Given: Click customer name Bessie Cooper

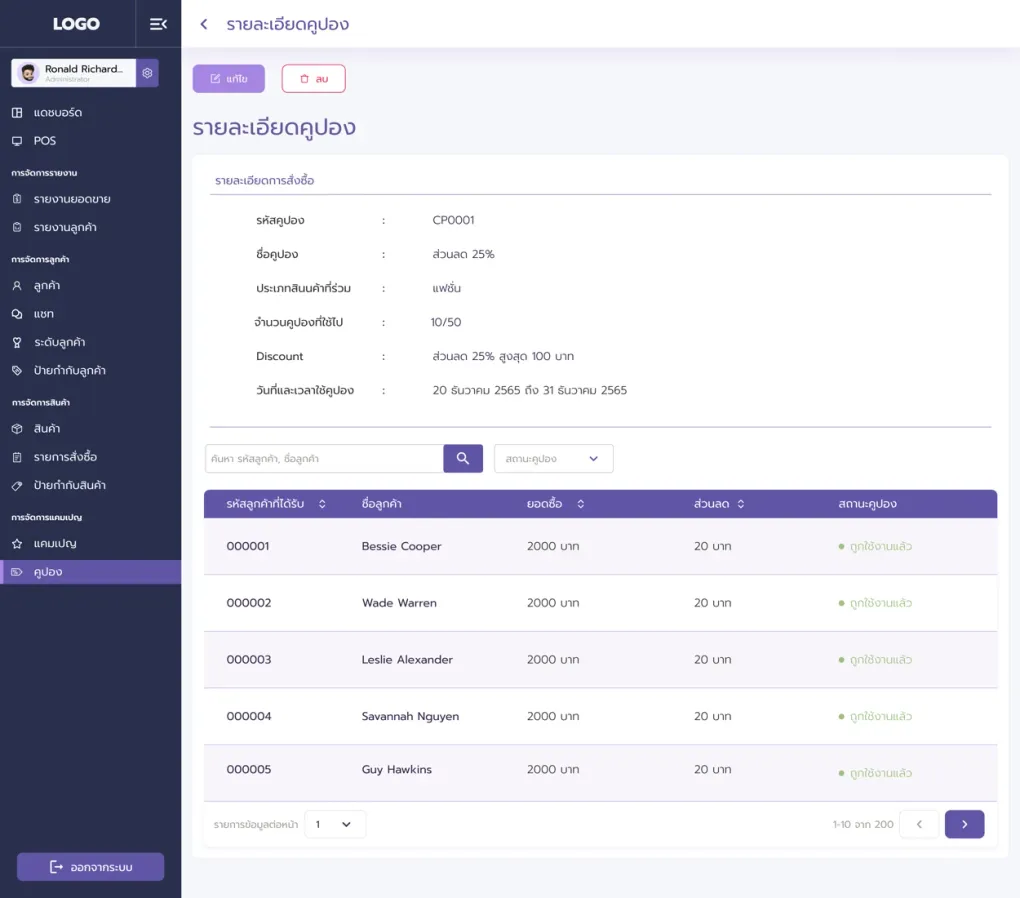Looking at the screenshot, I should click(x=401, y=546).
